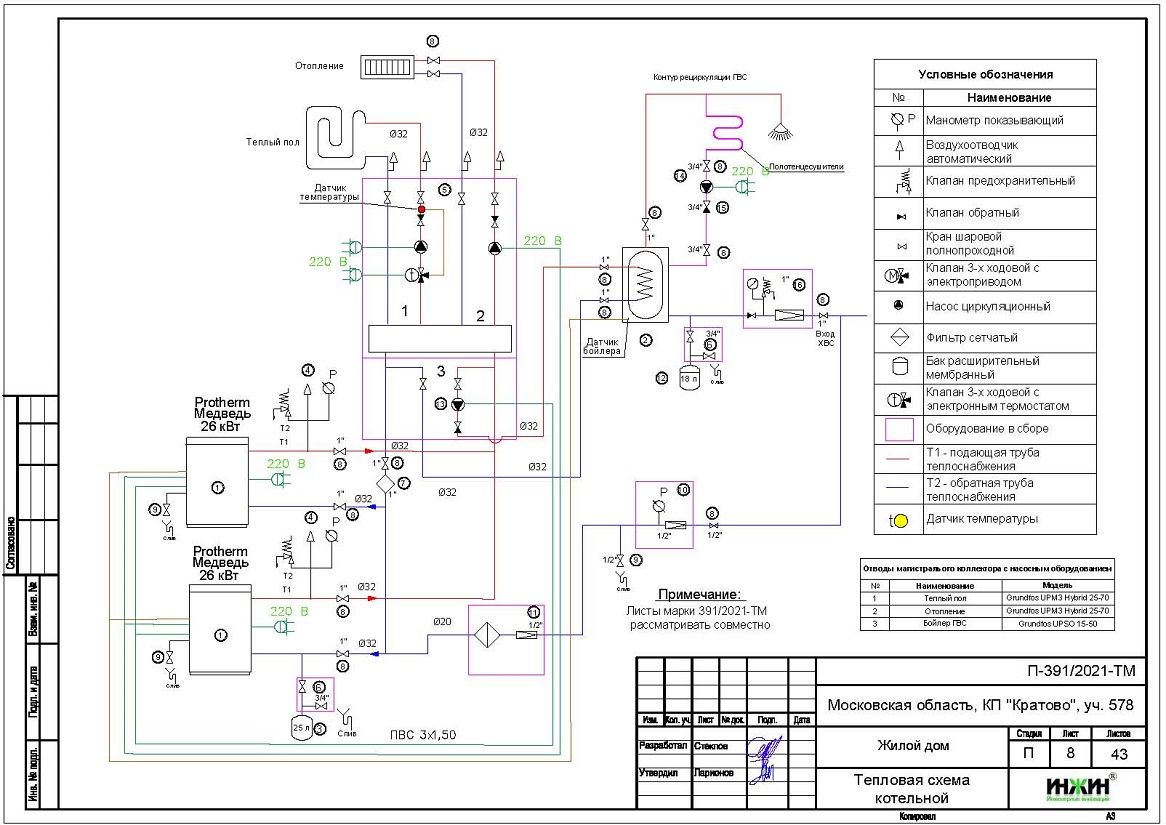Click the safety valve symbol in legend
Screen dimensions: 1166x825
tap(898, 182)
